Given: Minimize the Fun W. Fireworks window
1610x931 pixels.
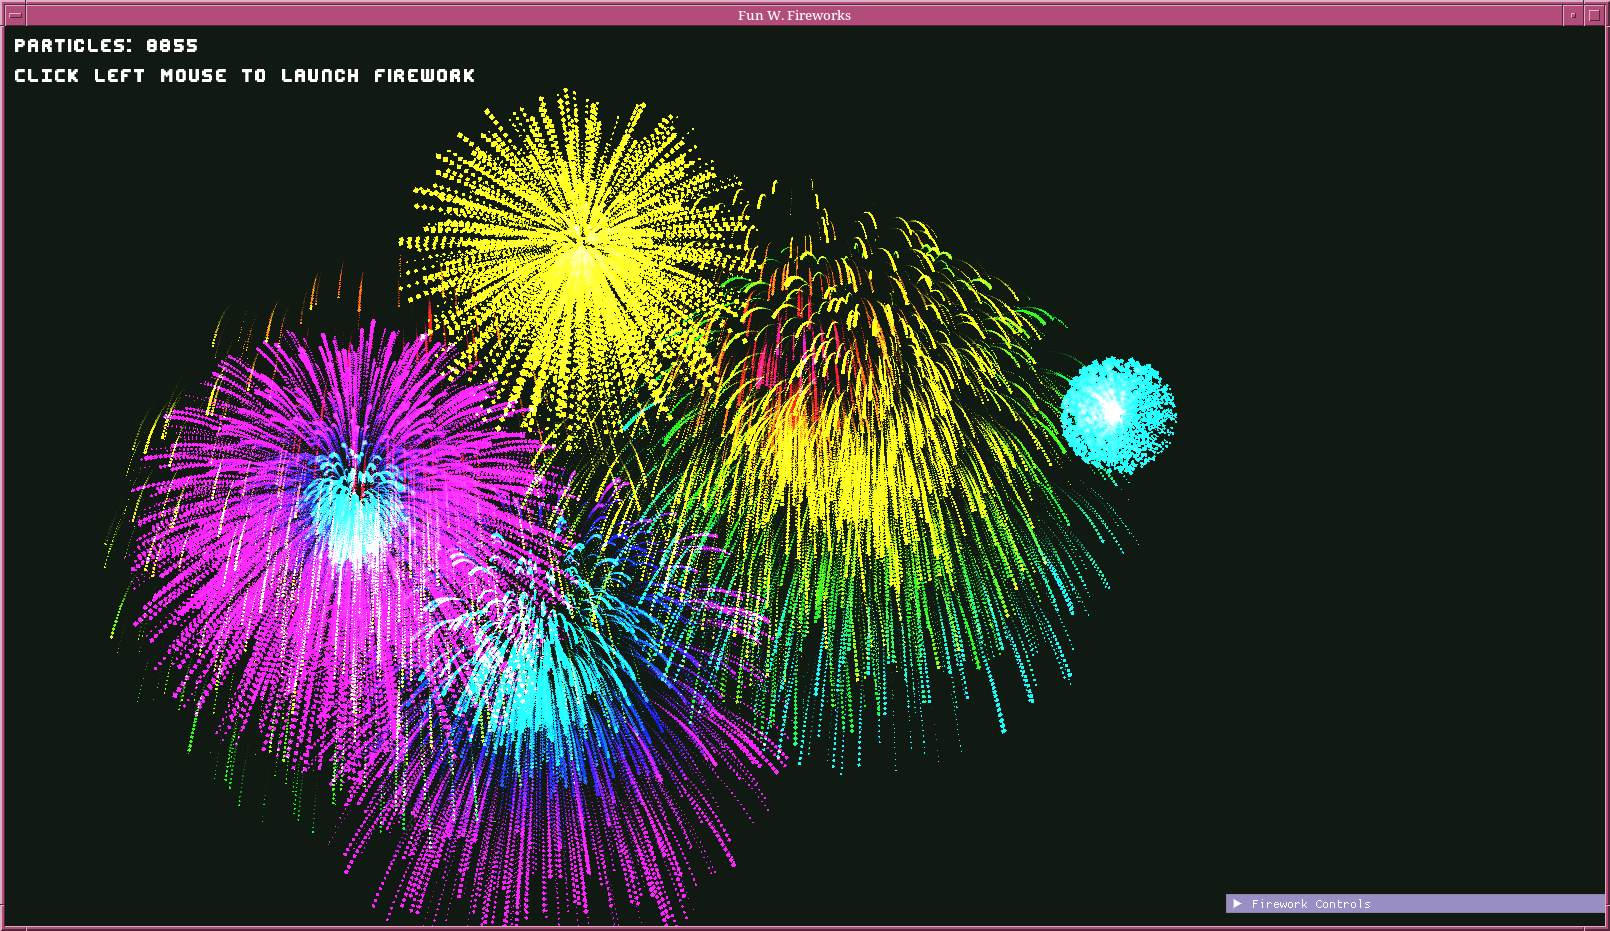Looking at the screenshot, I should tap(1573, 15).
